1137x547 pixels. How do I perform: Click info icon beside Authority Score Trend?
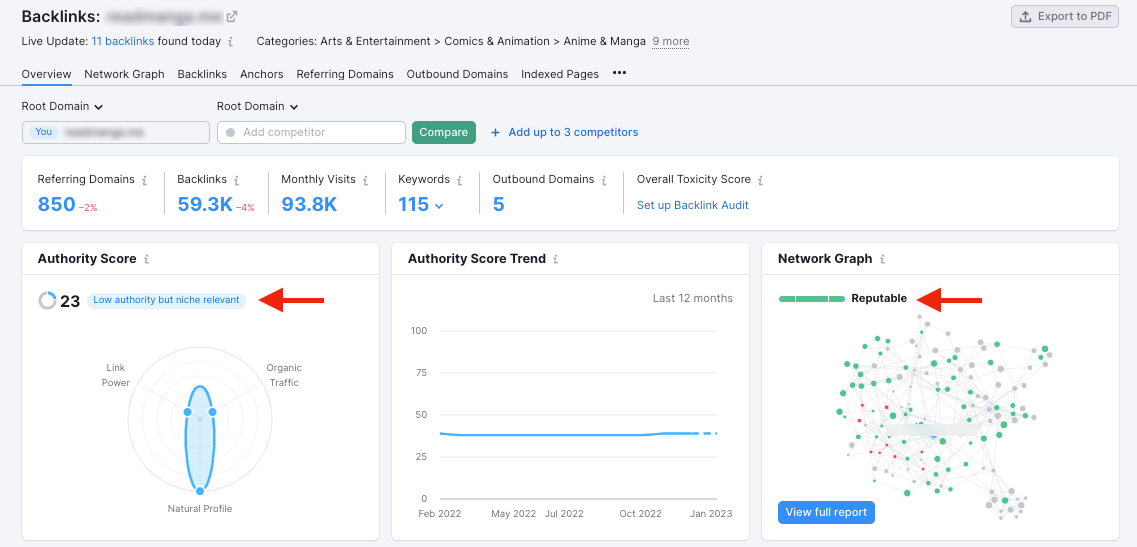pyautogui.click(x=556, y=259)
